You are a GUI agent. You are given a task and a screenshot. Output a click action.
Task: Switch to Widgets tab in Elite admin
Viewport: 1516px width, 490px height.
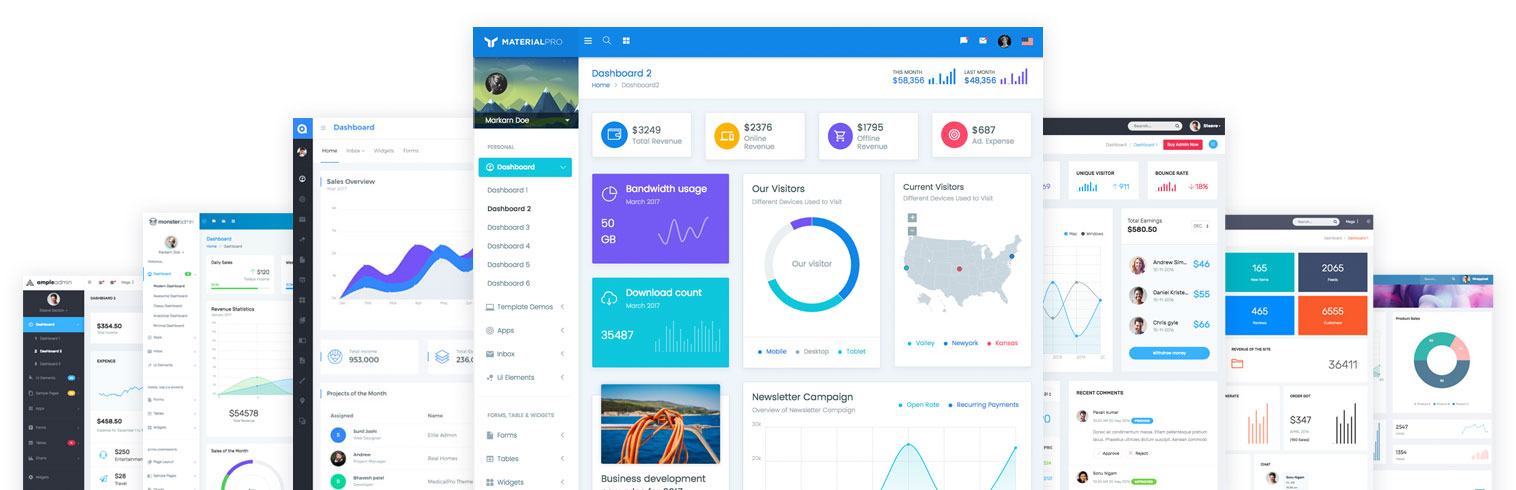(x=383, y=150)
